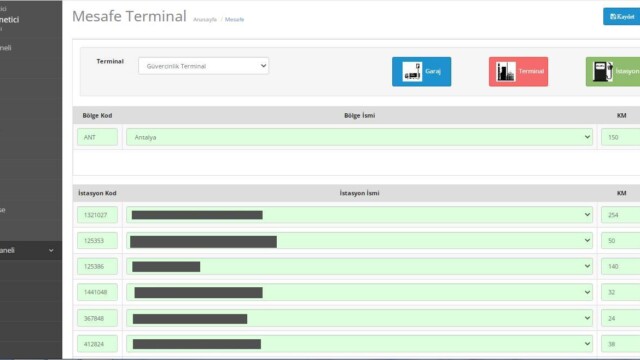
Task: Click the KM field showing 32
Action: 620,292
